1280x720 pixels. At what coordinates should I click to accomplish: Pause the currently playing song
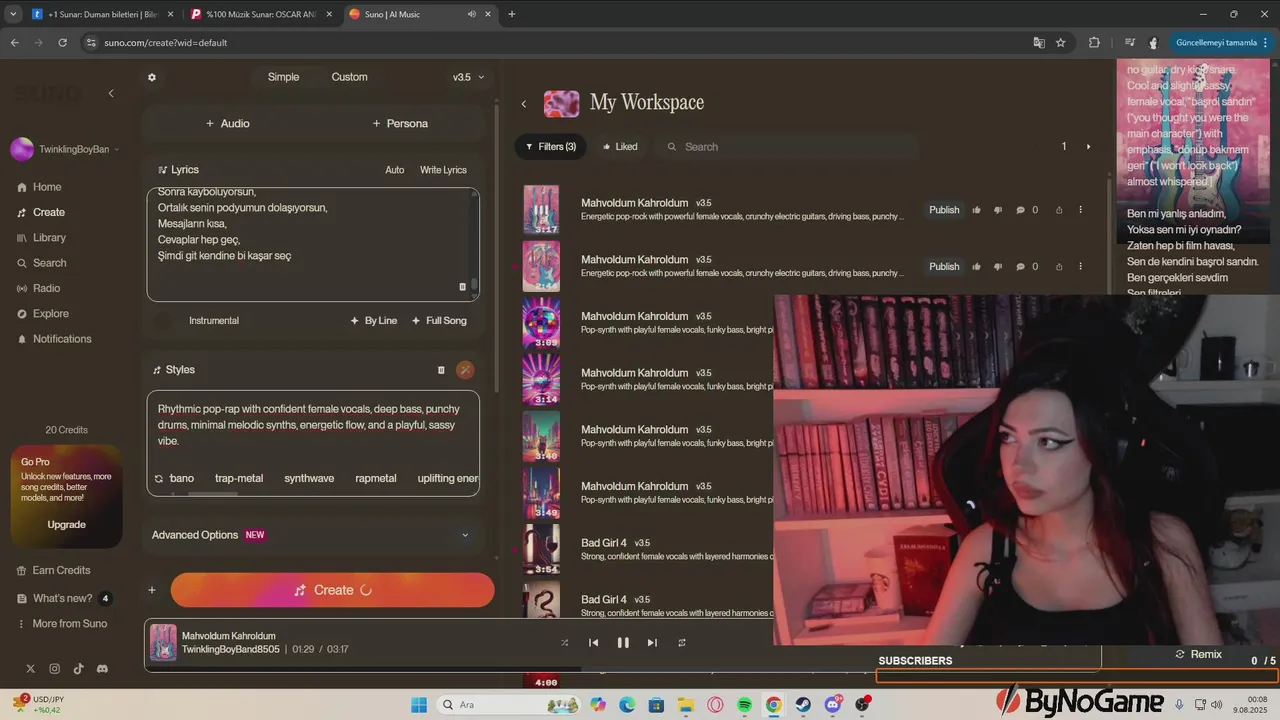[623, 643]
